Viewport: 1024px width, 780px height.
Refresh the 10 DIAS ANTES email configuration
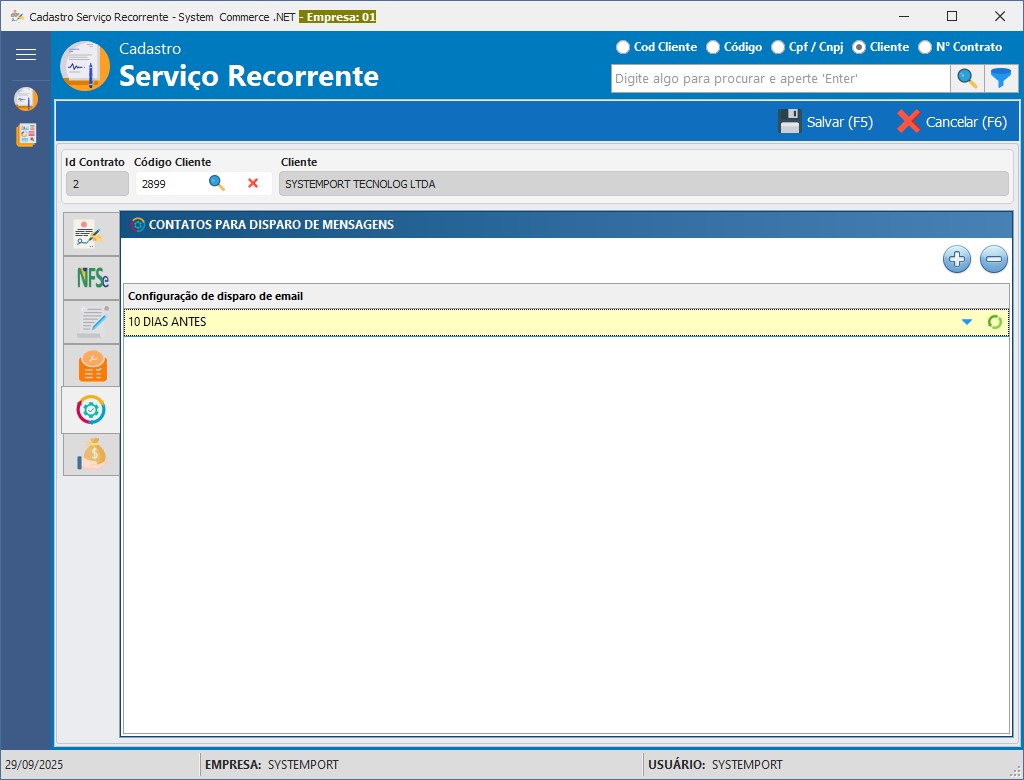coord(994,321)
